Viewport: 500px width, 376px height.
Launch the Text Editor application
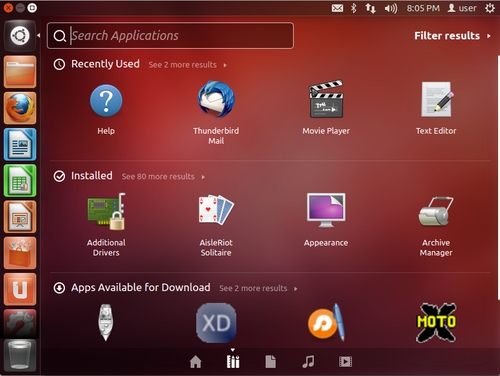pyautogui.click(x=436, y=99)
